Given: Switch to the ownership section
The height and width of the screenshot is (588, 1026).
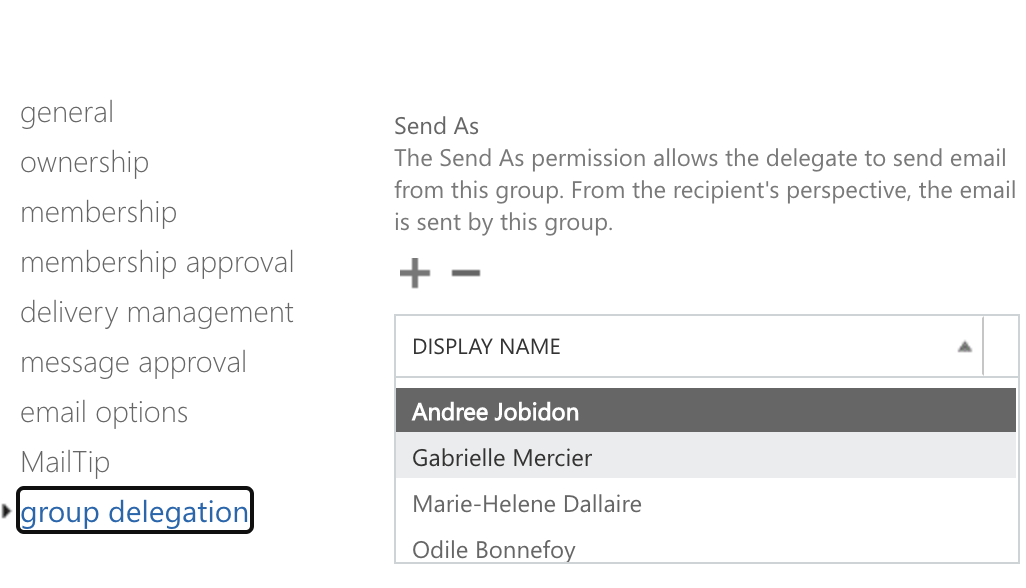Looking at the screenshot, I should 85,163.
